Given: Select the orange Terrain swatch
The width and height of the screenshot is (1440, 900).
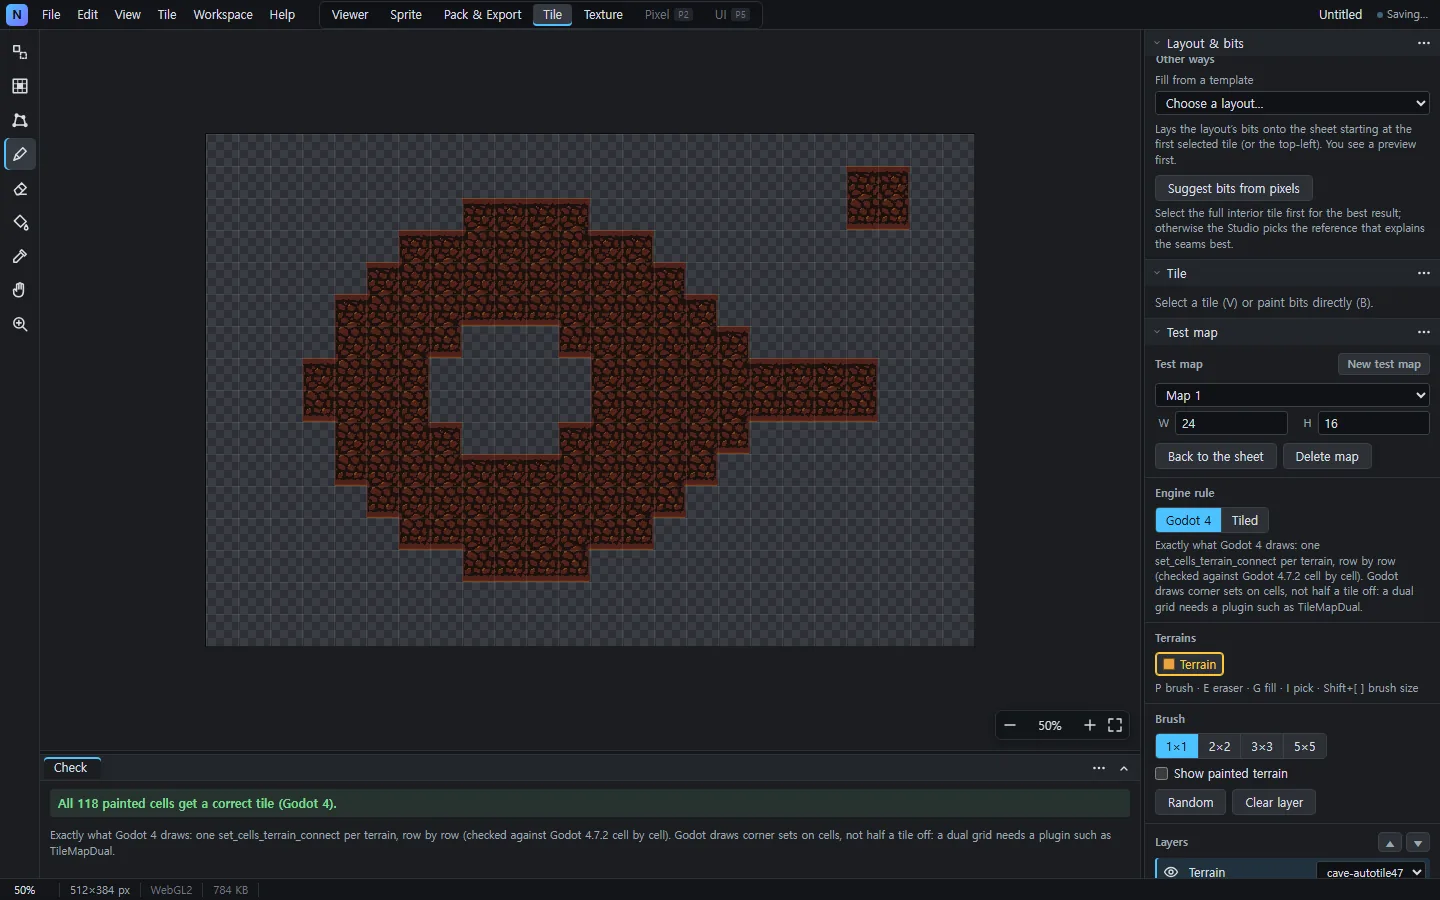Looking at the screenshot, I should (1189, 664).
